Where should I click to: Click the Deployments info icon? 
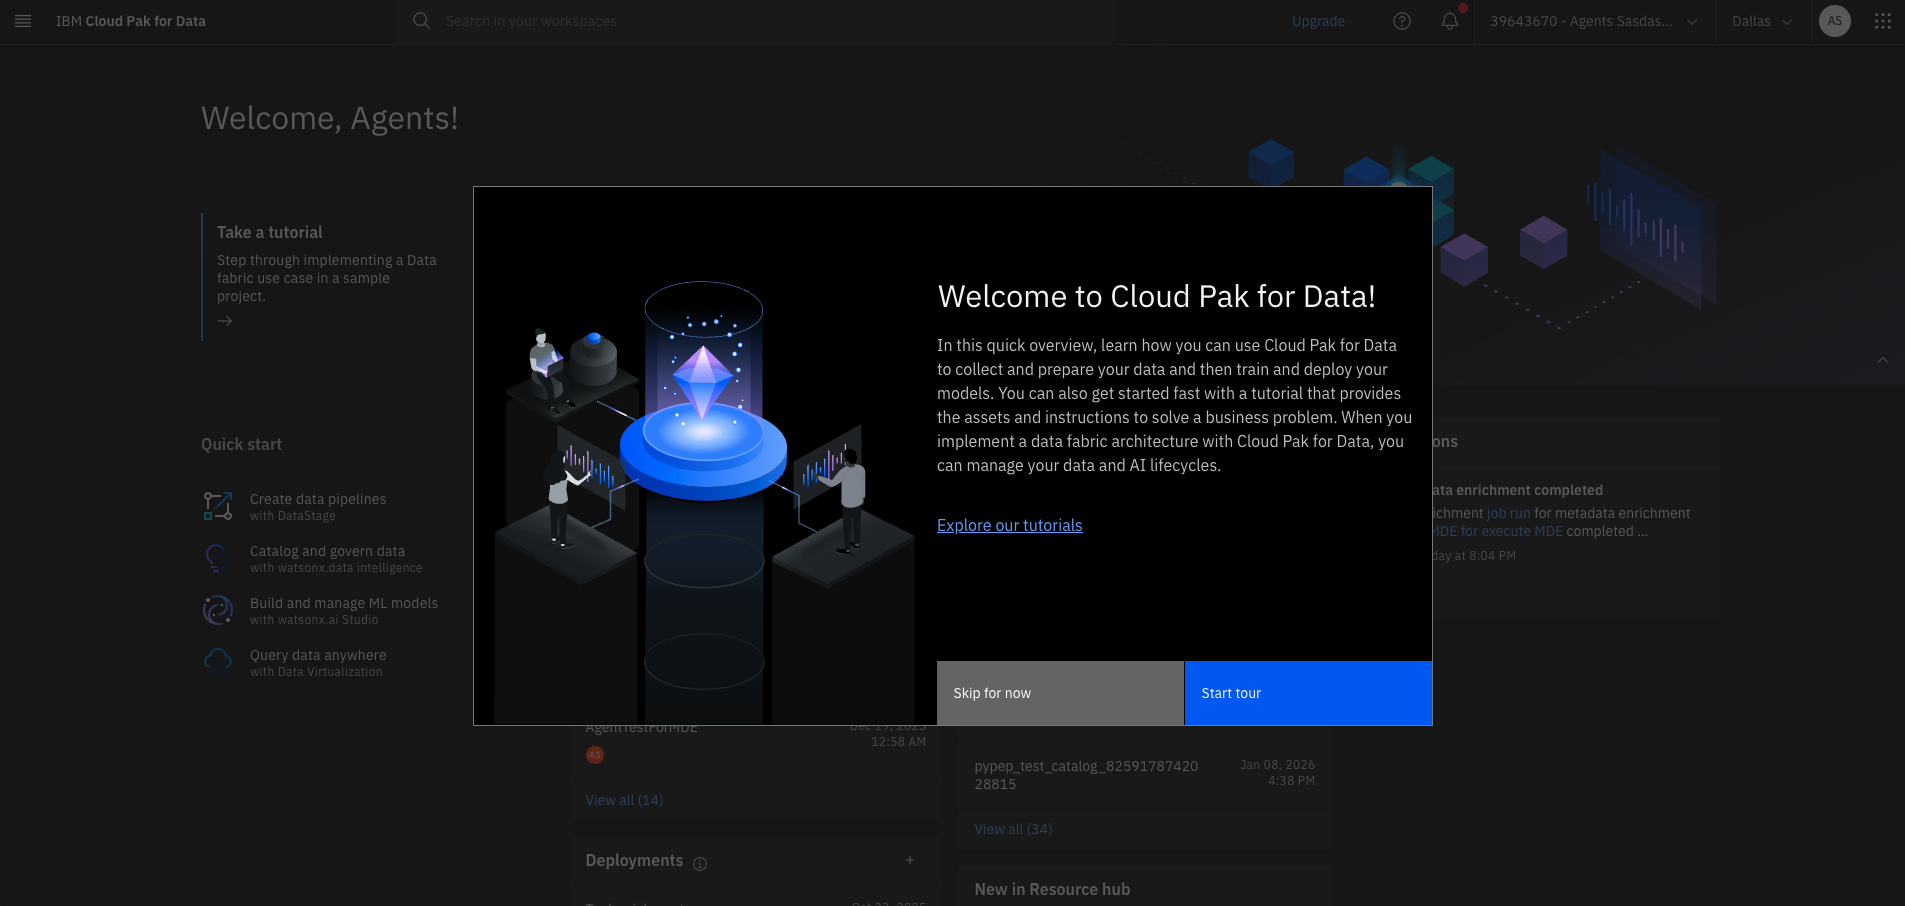coord(700,864)
